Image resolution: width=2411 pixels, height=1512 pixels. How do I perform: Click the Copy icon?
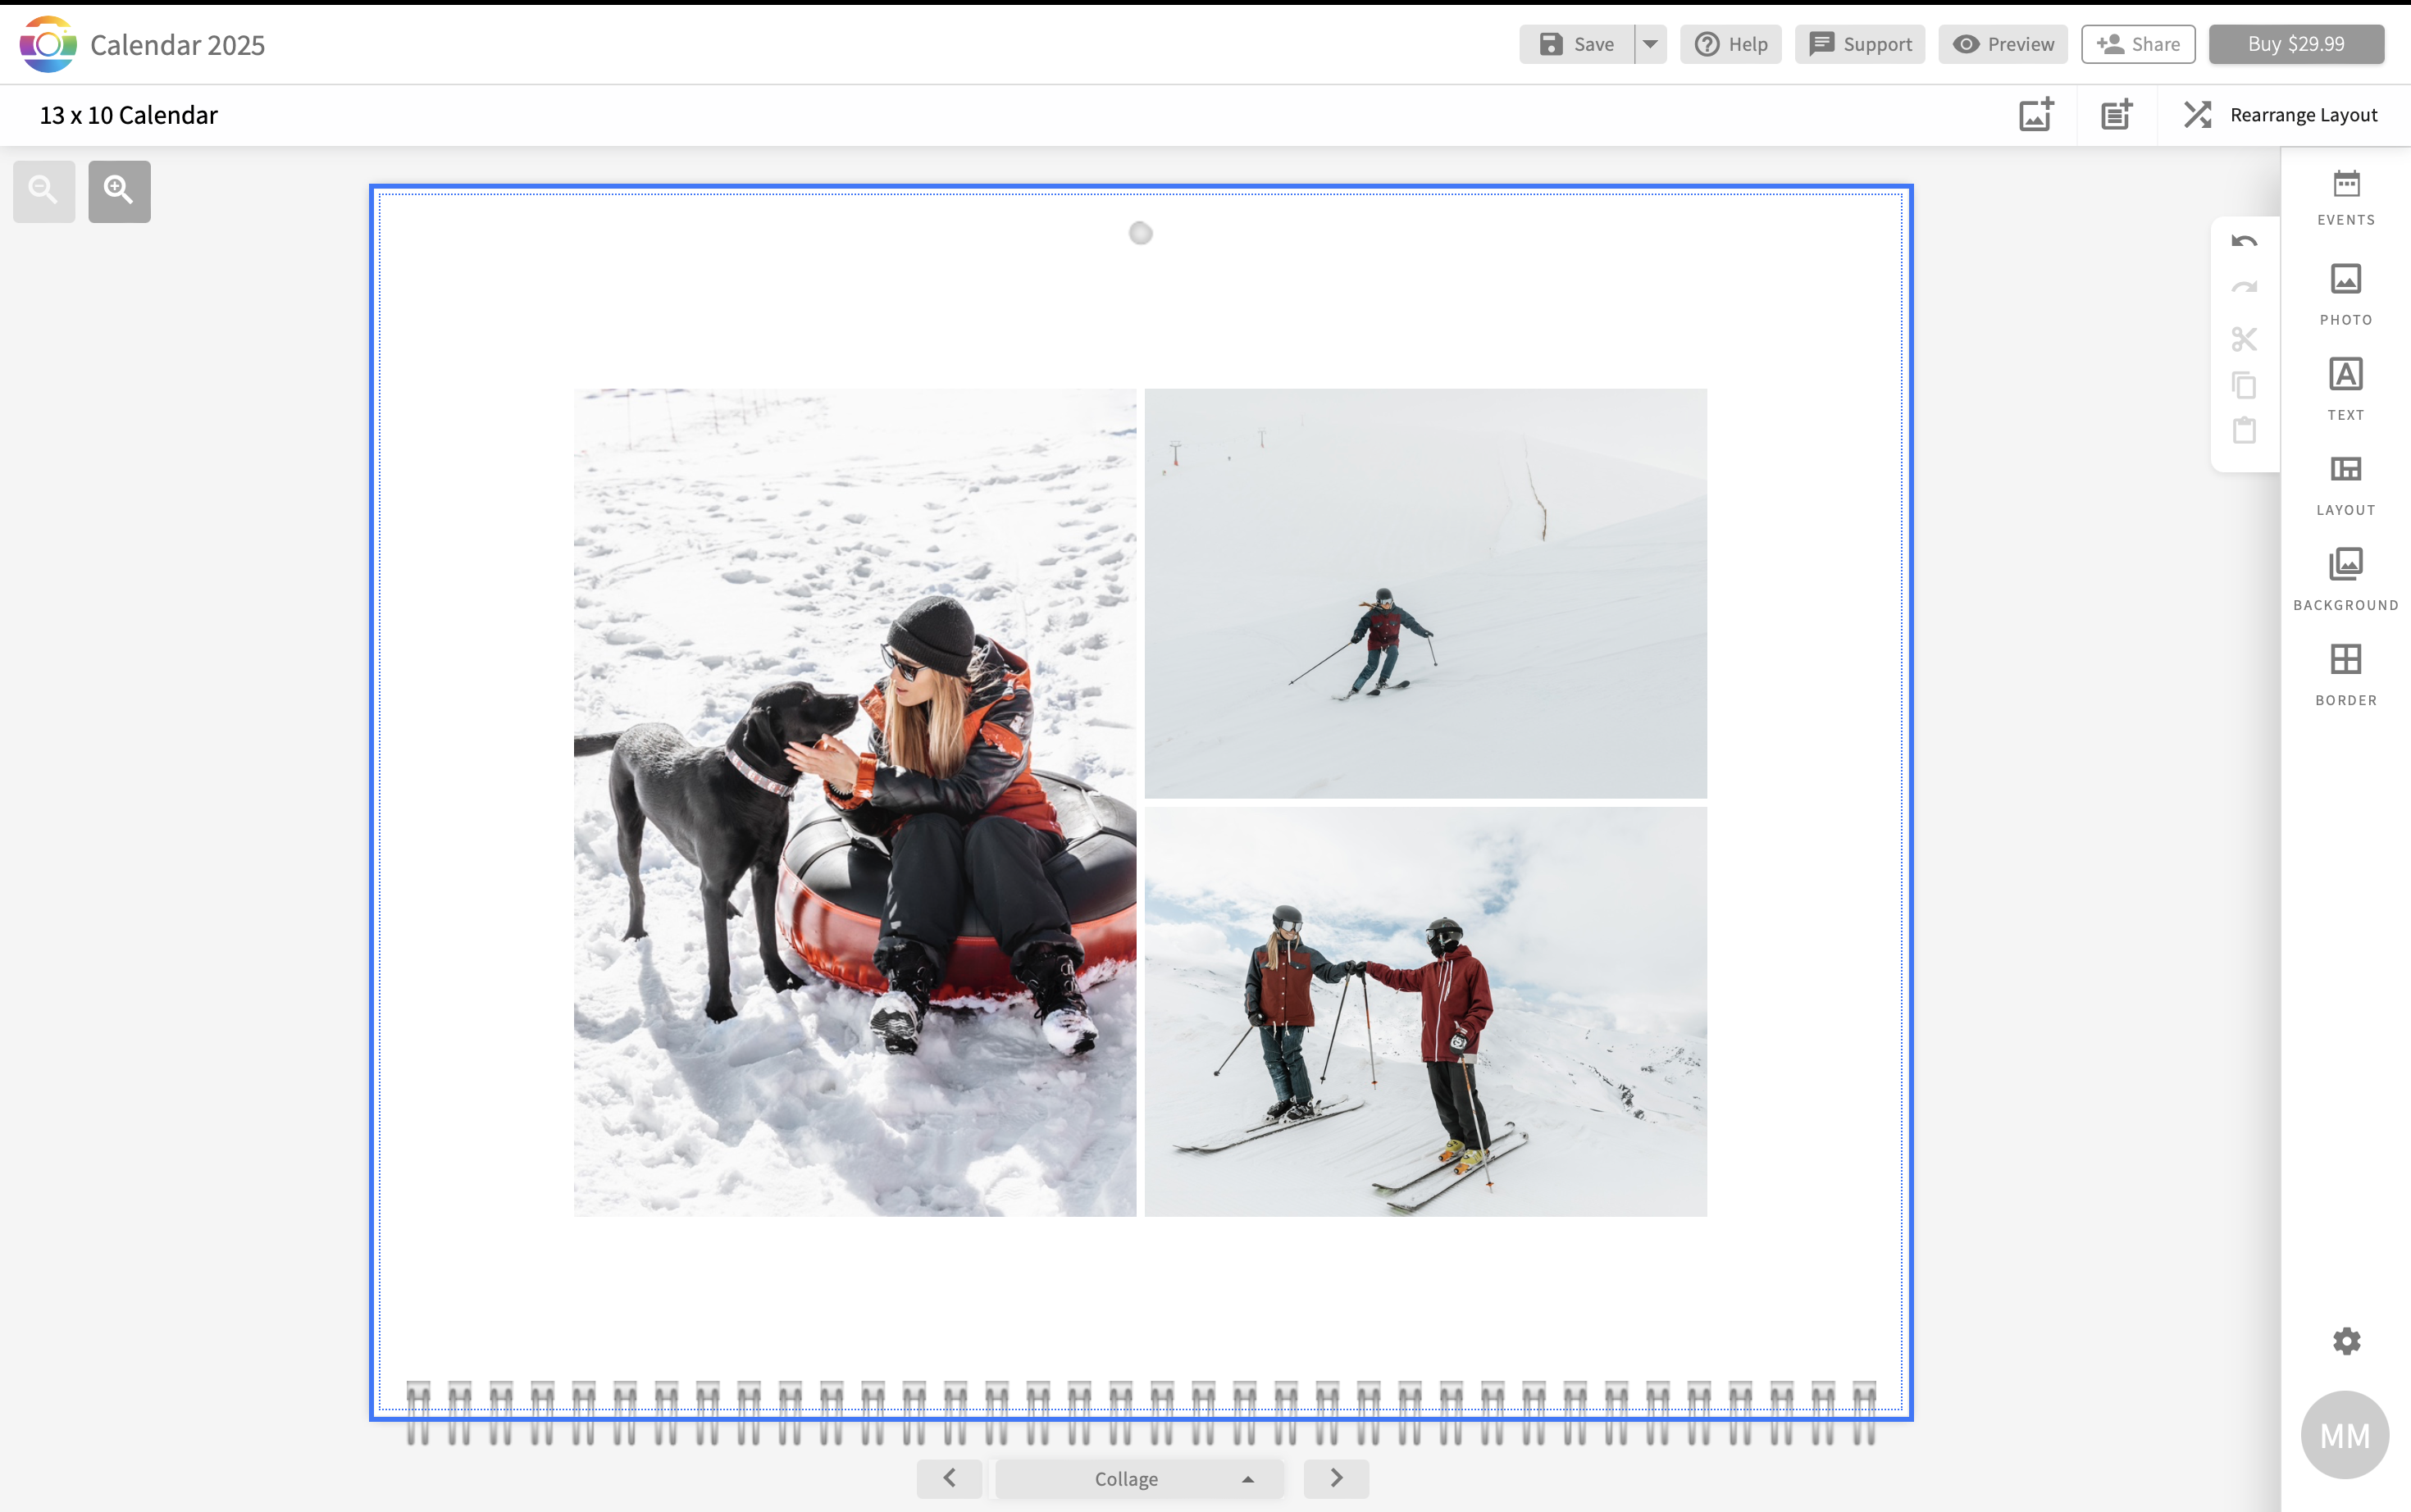pyautogui.click(x=2244, y=385)
